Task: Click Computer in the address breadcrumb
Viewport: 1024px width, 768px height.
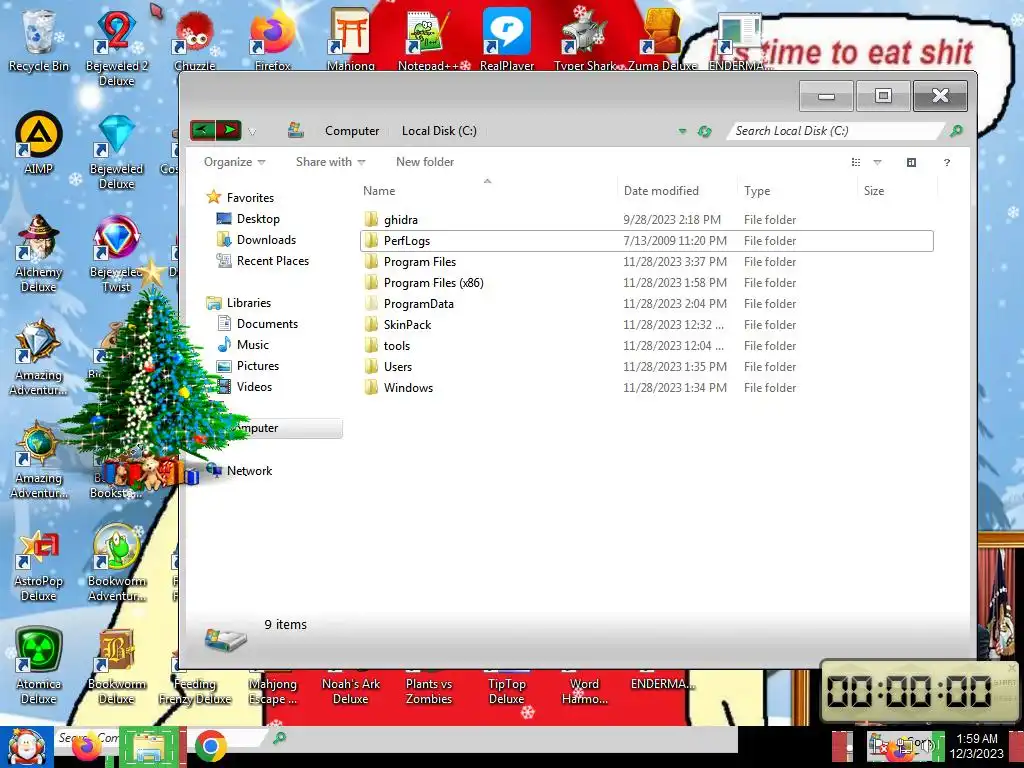Action: point(352,131)
